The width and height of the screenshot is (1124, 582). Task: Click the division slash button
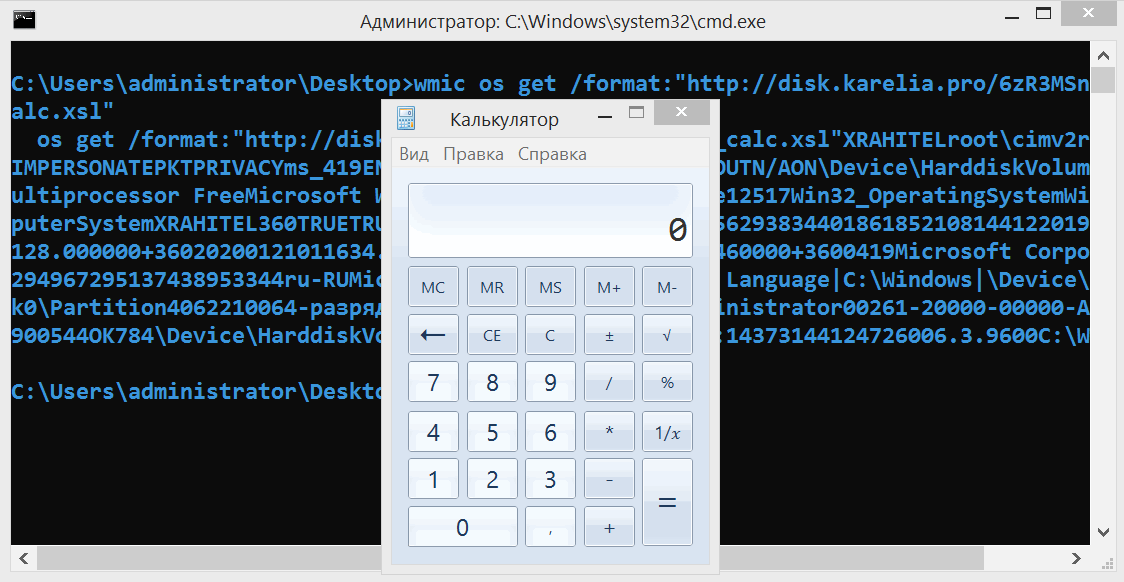(x=609, y=382)
